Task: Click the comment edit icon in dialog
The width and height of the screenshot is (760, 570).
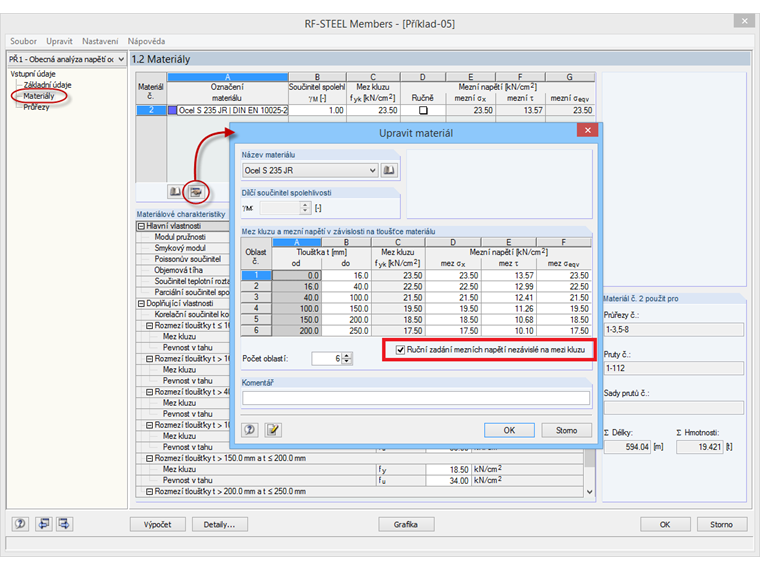Action: 273,429
